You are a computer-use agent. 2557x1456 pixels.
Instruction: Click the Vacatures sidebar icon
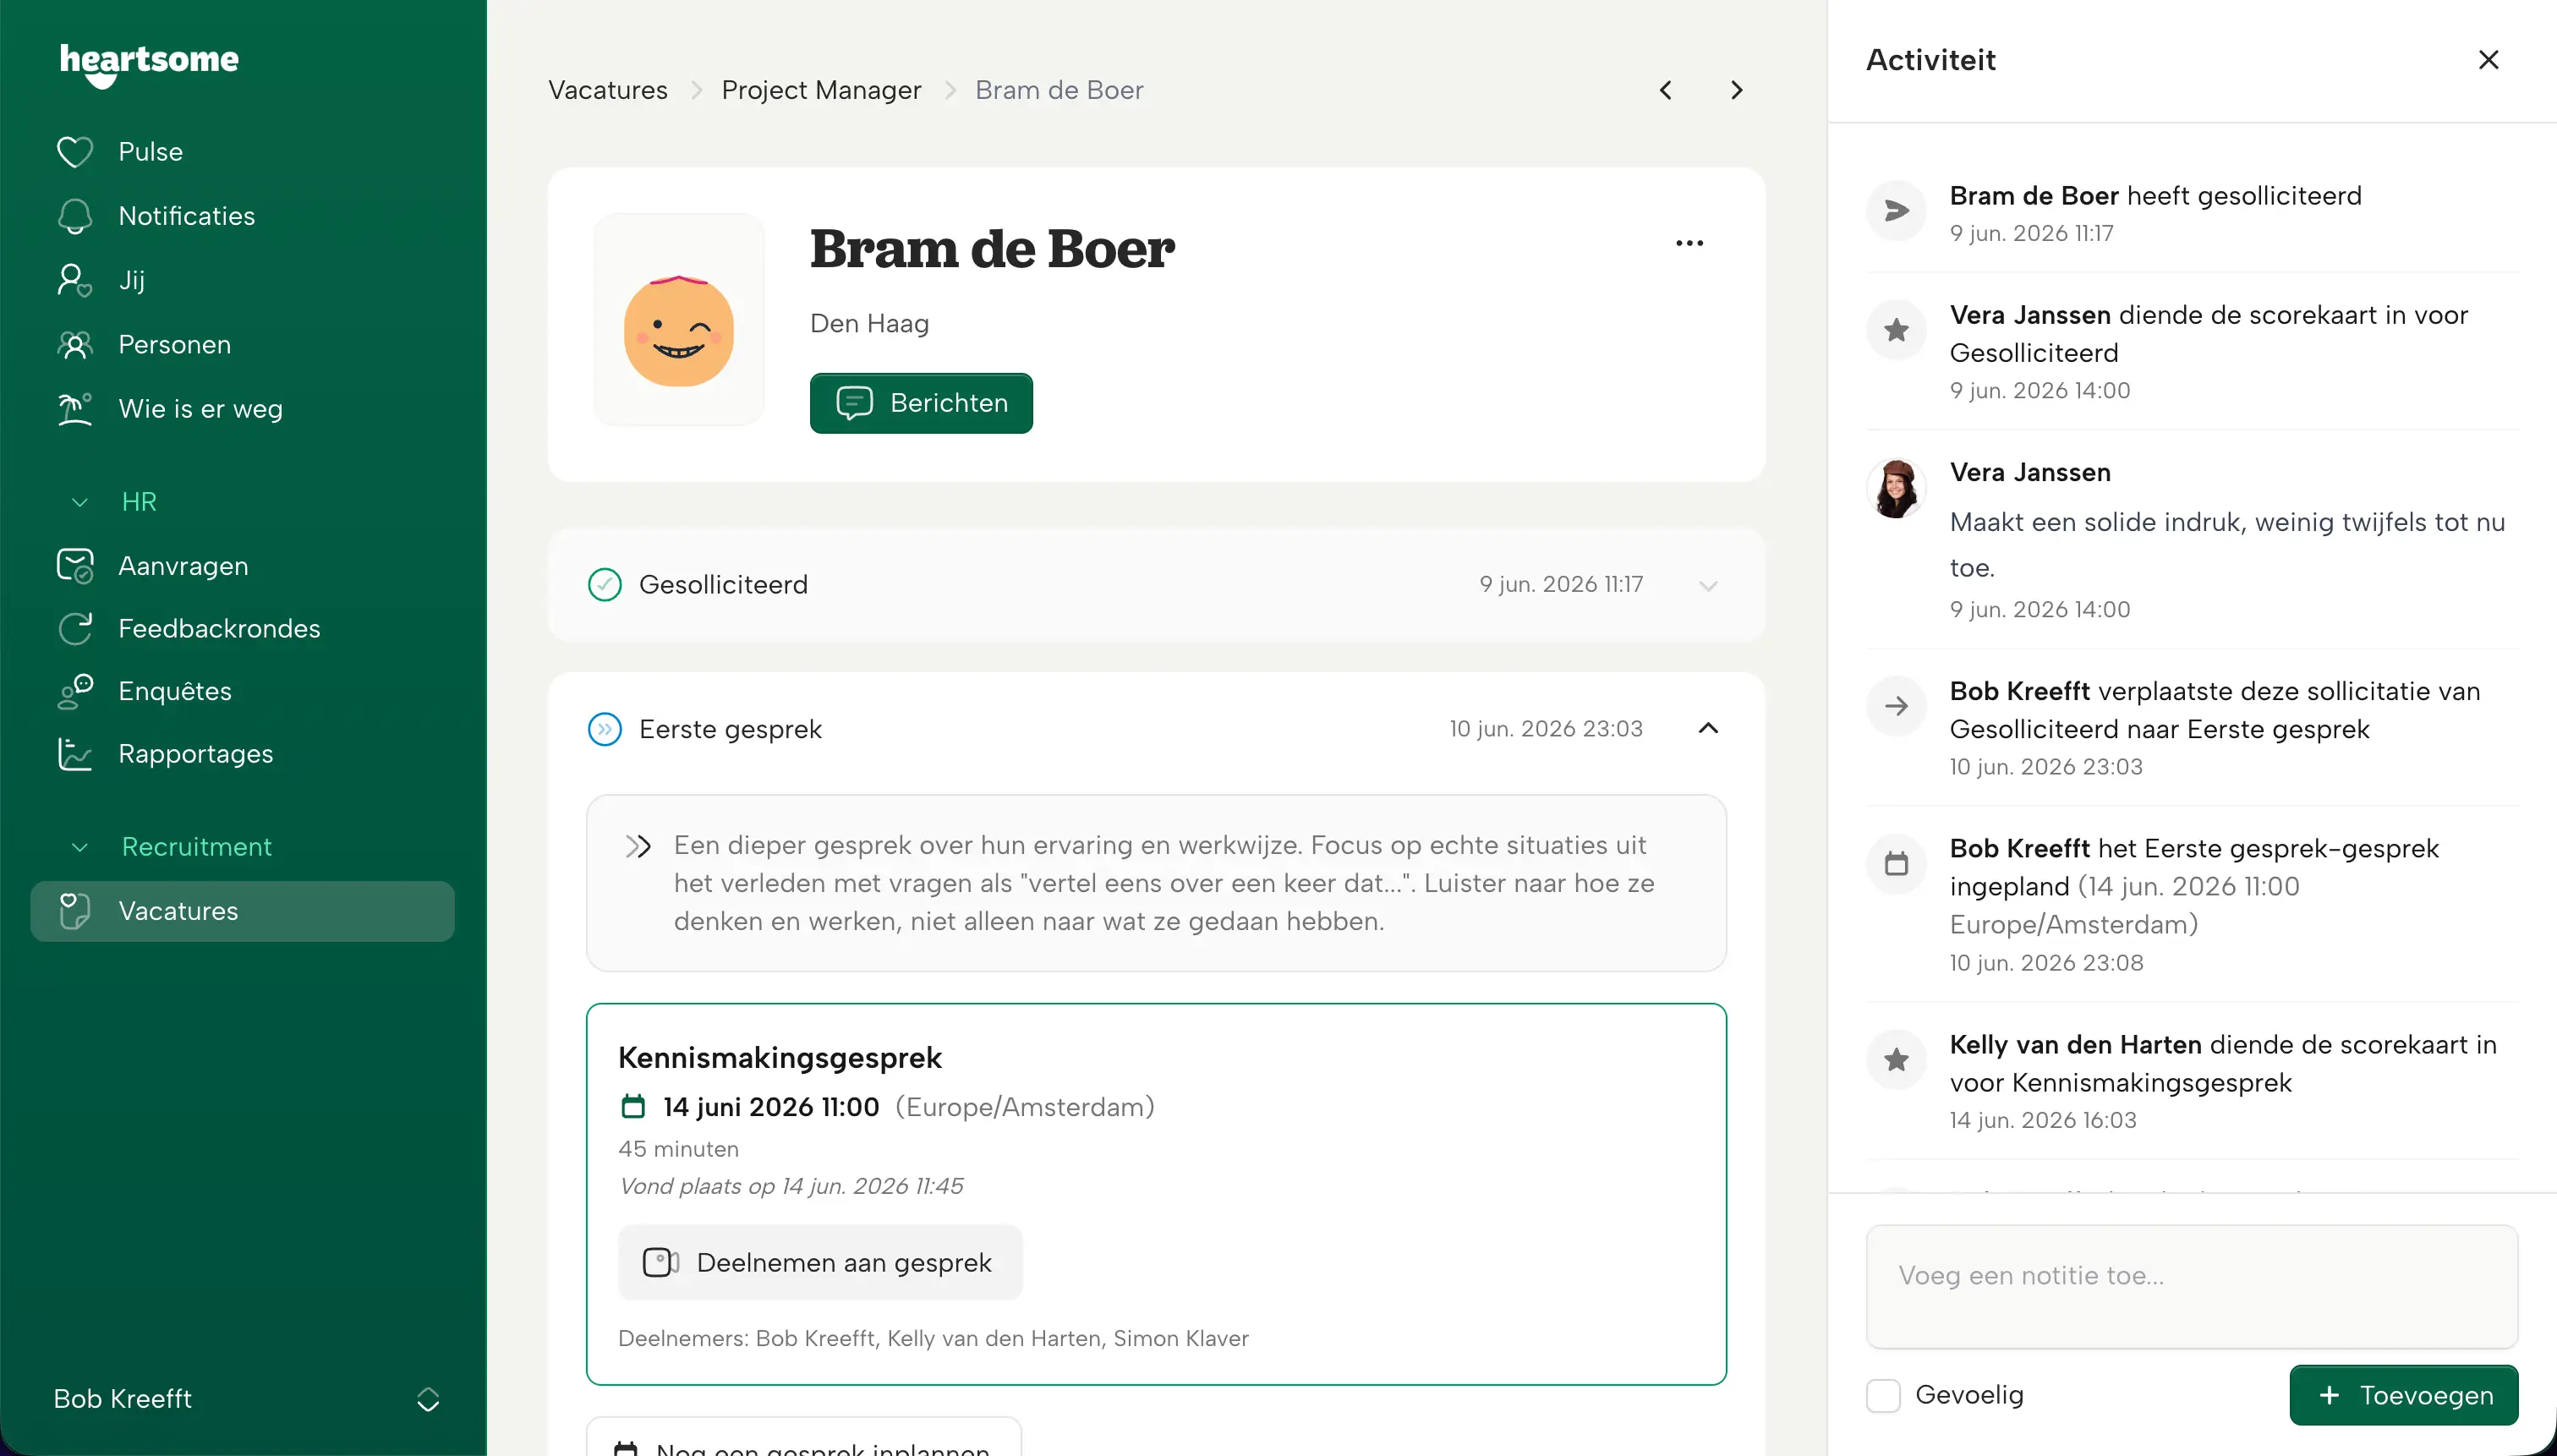pyautogui.click(x=75, y=911)
